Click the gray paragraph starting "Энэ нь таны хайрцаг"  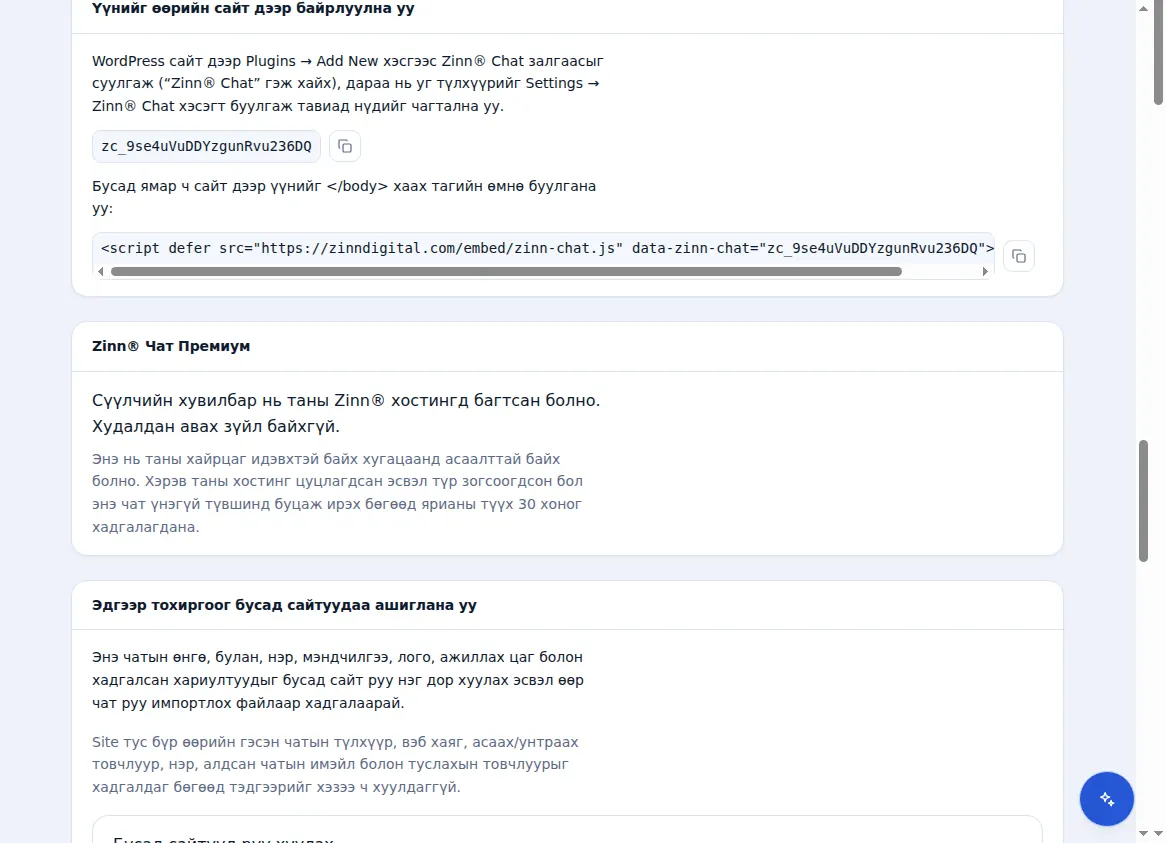tap(338, 493)
